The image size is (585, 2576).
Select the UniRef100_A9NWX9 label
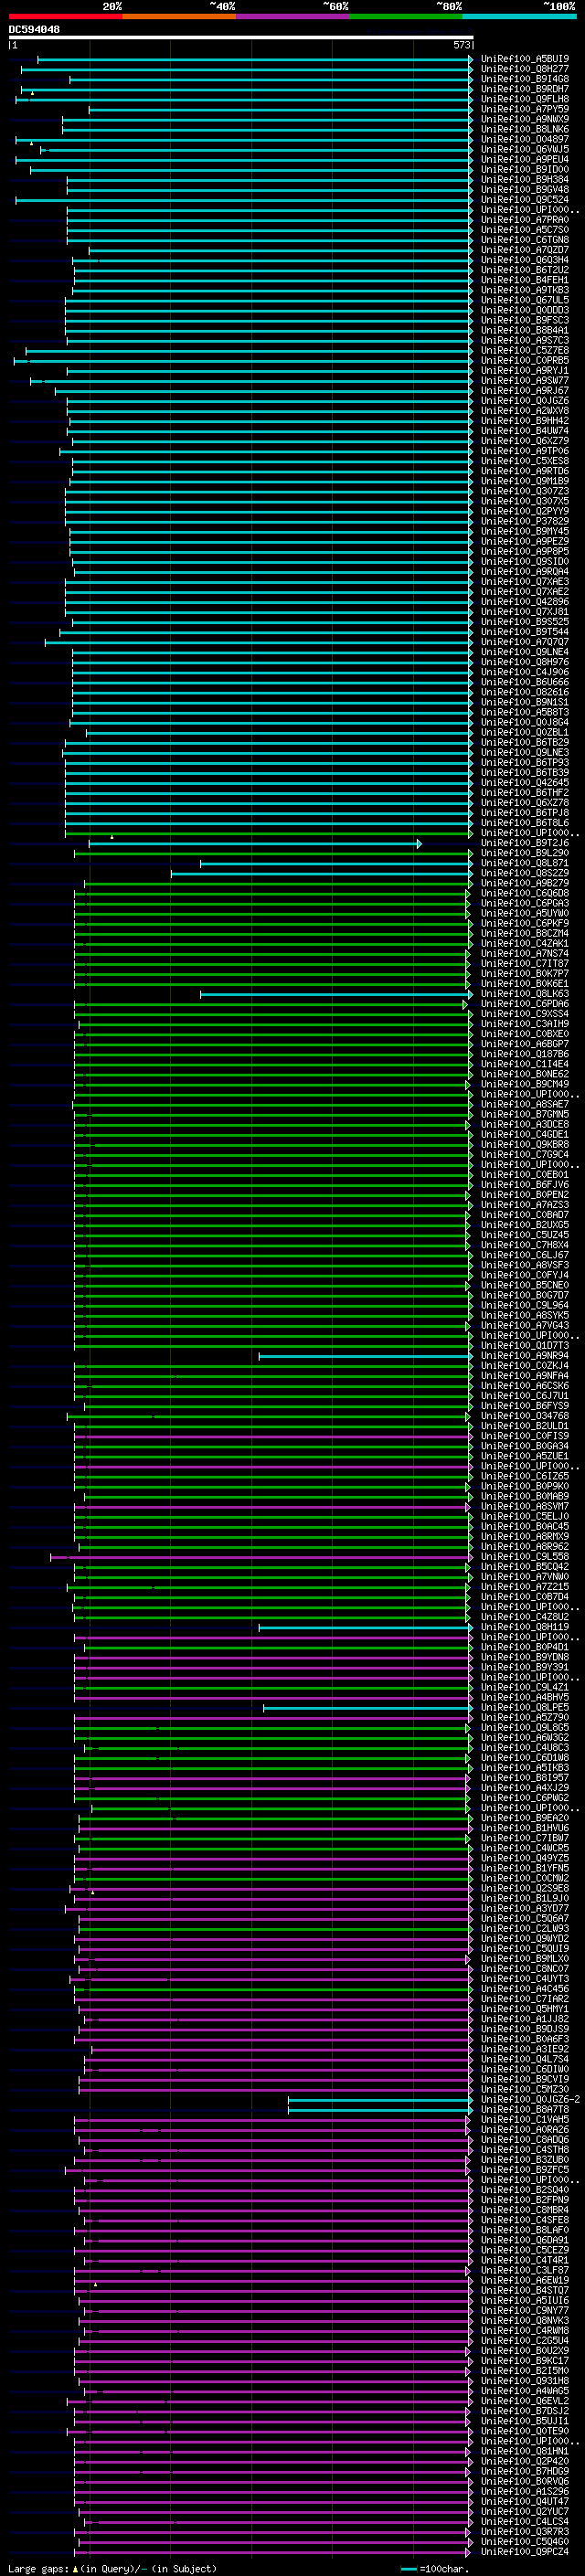pyautogui.click(x=524, y=119)
